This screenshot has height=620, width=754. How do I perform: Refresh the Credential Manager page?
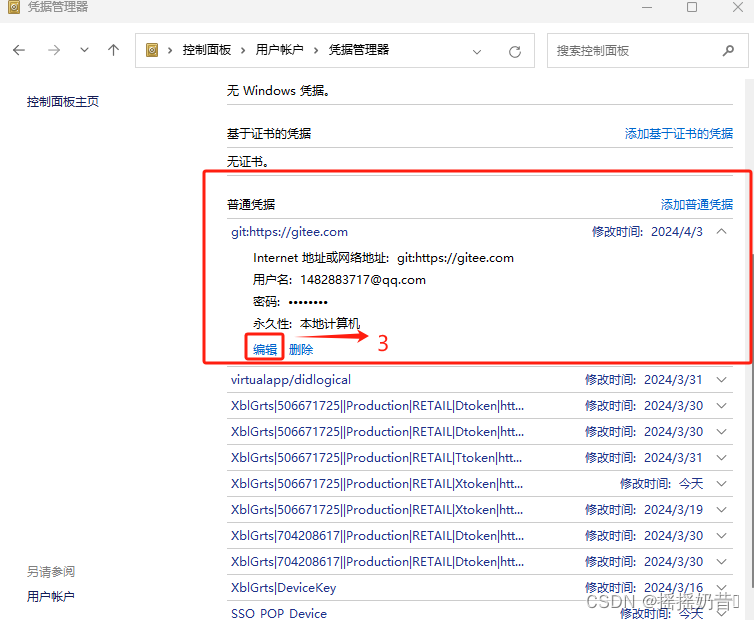pos(515,51)
